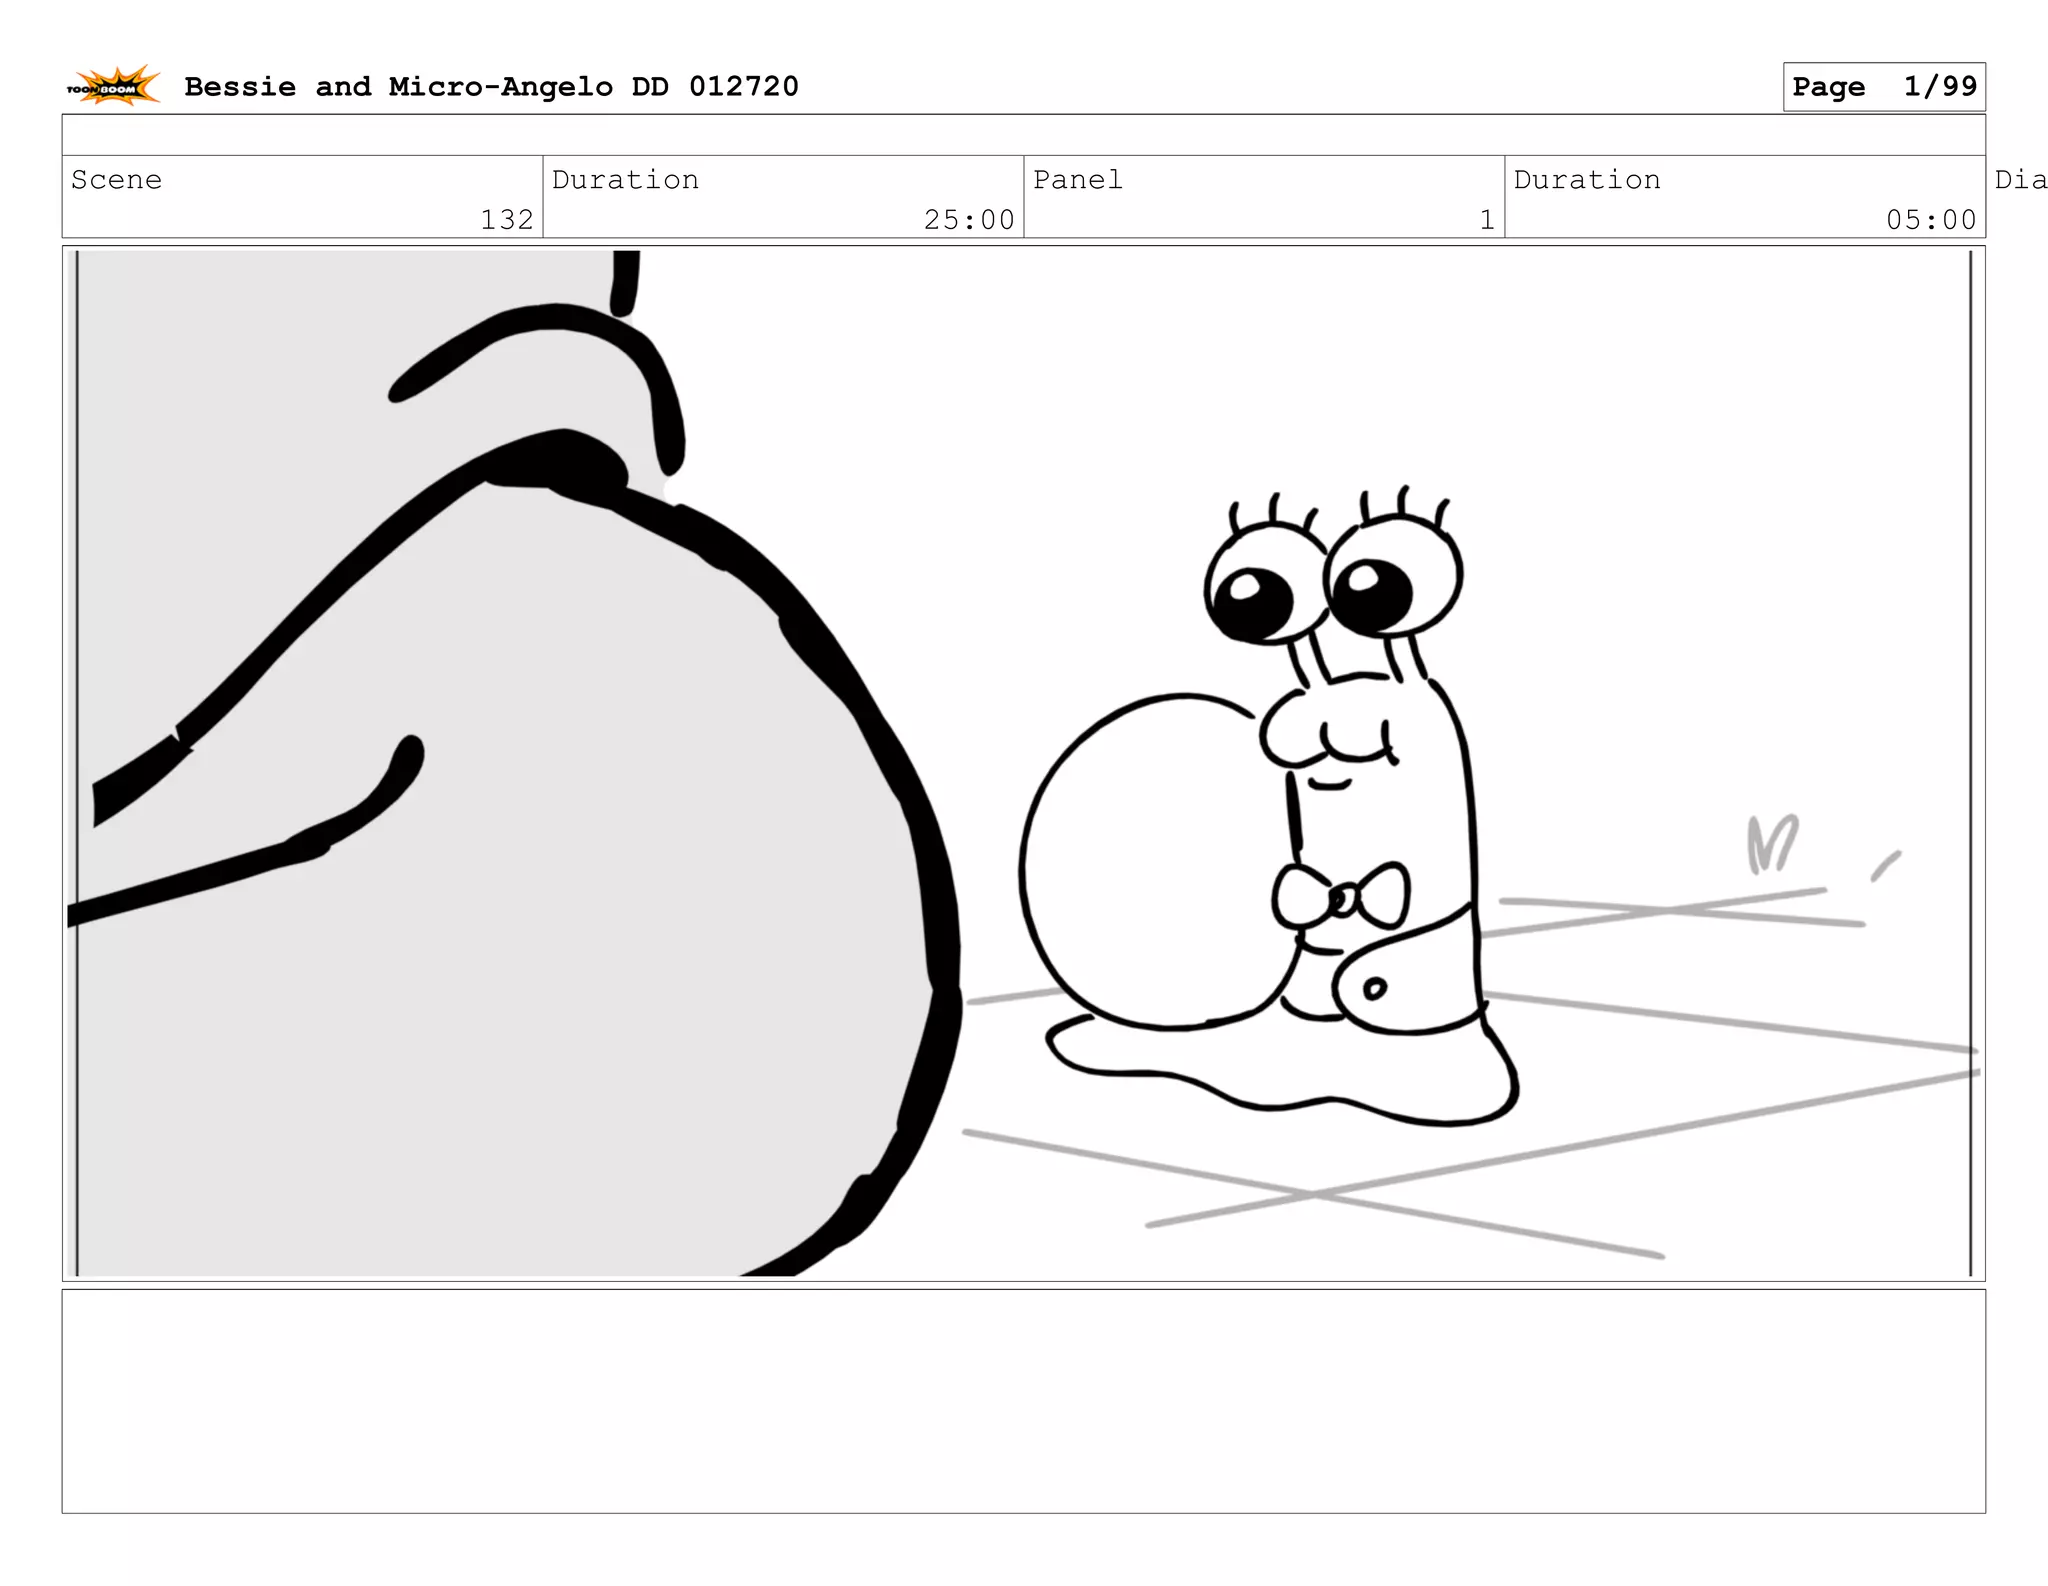Image resolution: width=2048 pixels, height=1586 pixels.
Task: Click the title Bessie and Micro-Angelo DD 012720
Action: click(x=491, y=87)
